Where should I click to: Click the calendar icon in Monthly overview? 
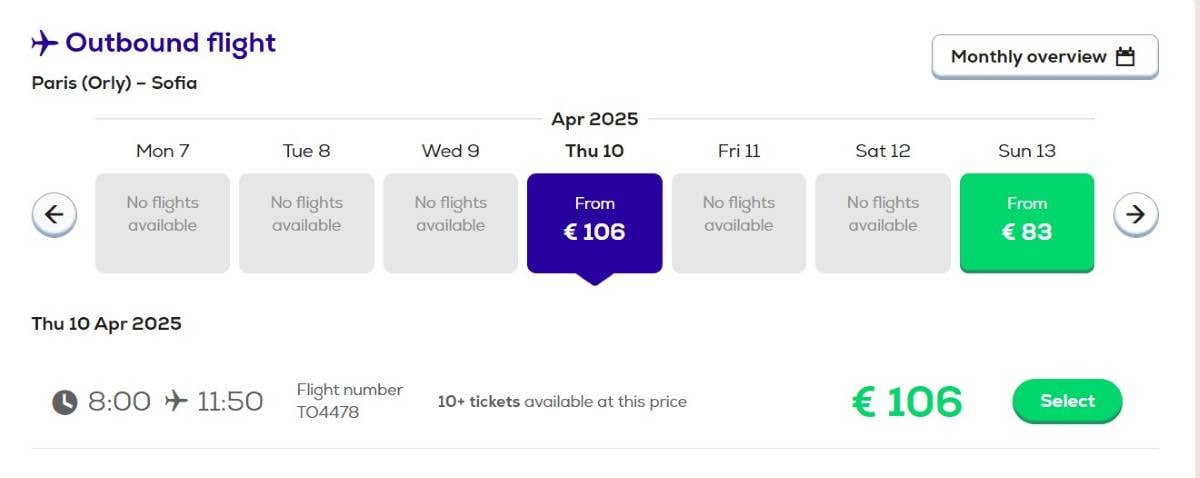(x=1126, y=57)
